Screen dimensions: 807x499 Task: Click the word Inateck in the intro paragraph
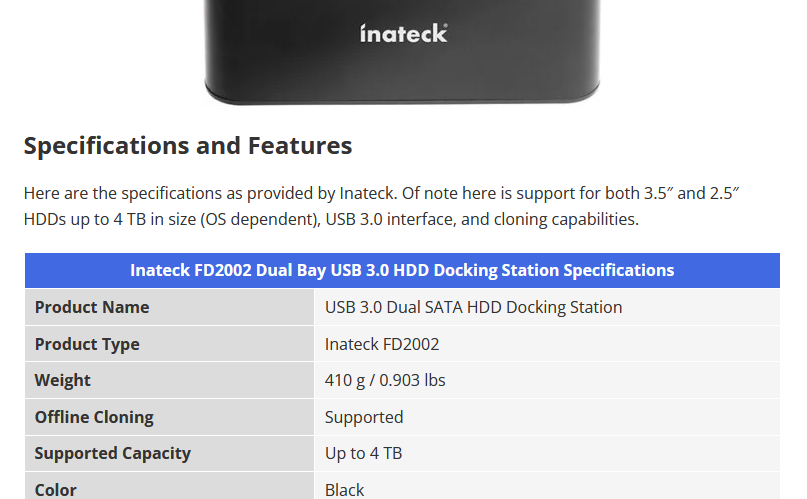pos(367,193)
